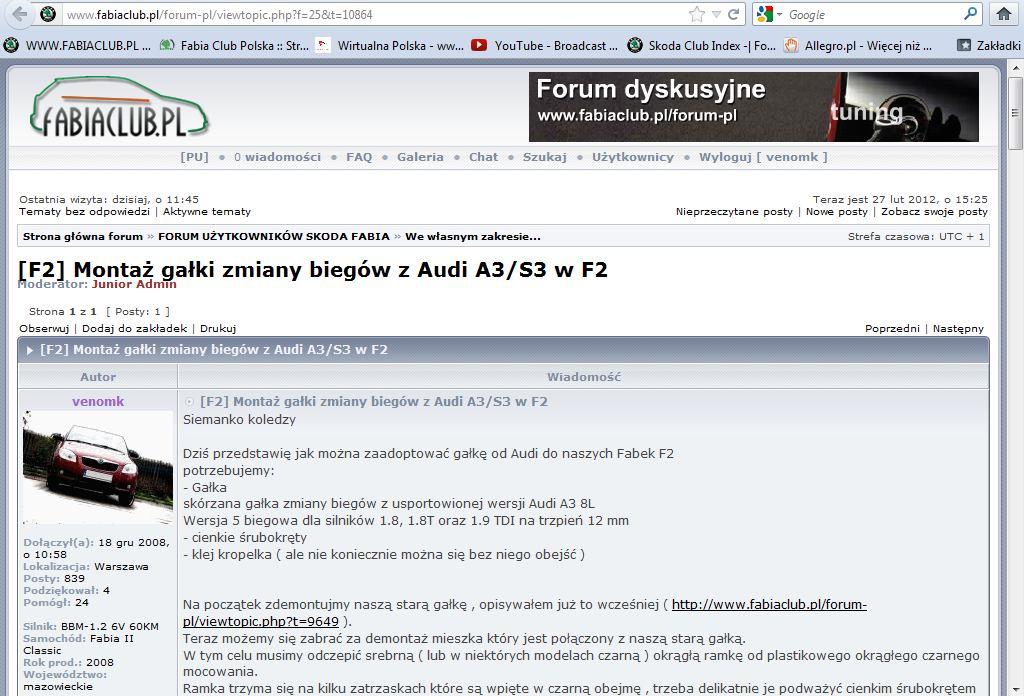The height and width of the screenshot is (696, 1024).
Task: Click the small post icon before post title
Action: 189,402
